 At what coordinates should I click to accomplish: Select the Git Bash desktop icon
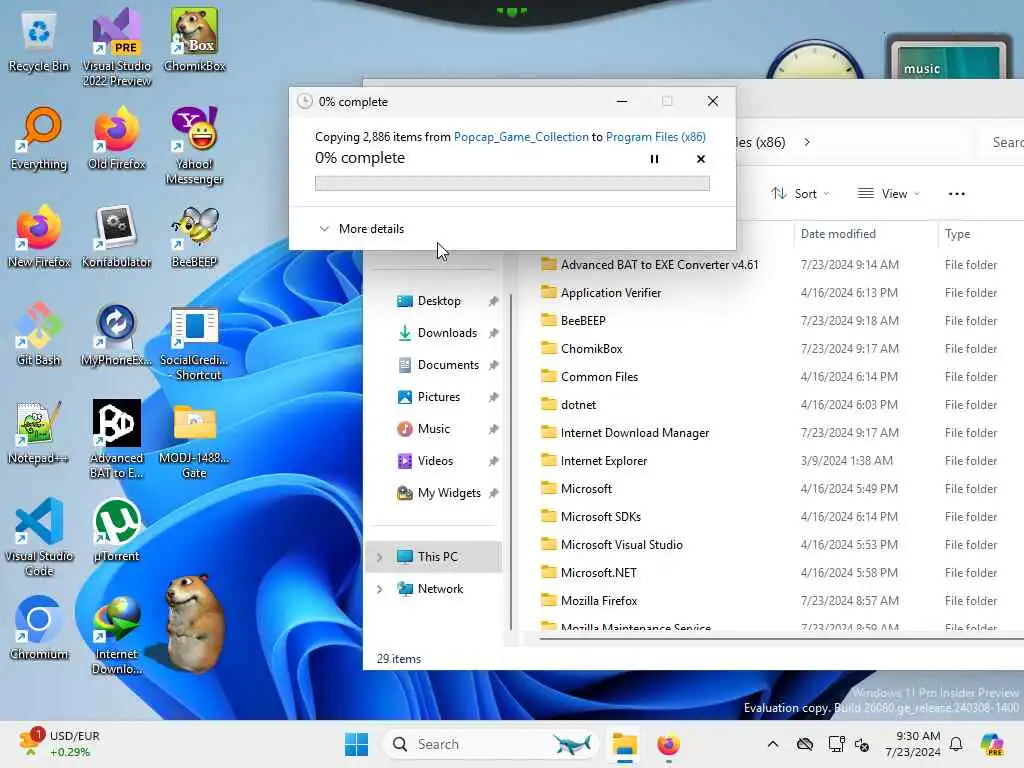point(39,334)
